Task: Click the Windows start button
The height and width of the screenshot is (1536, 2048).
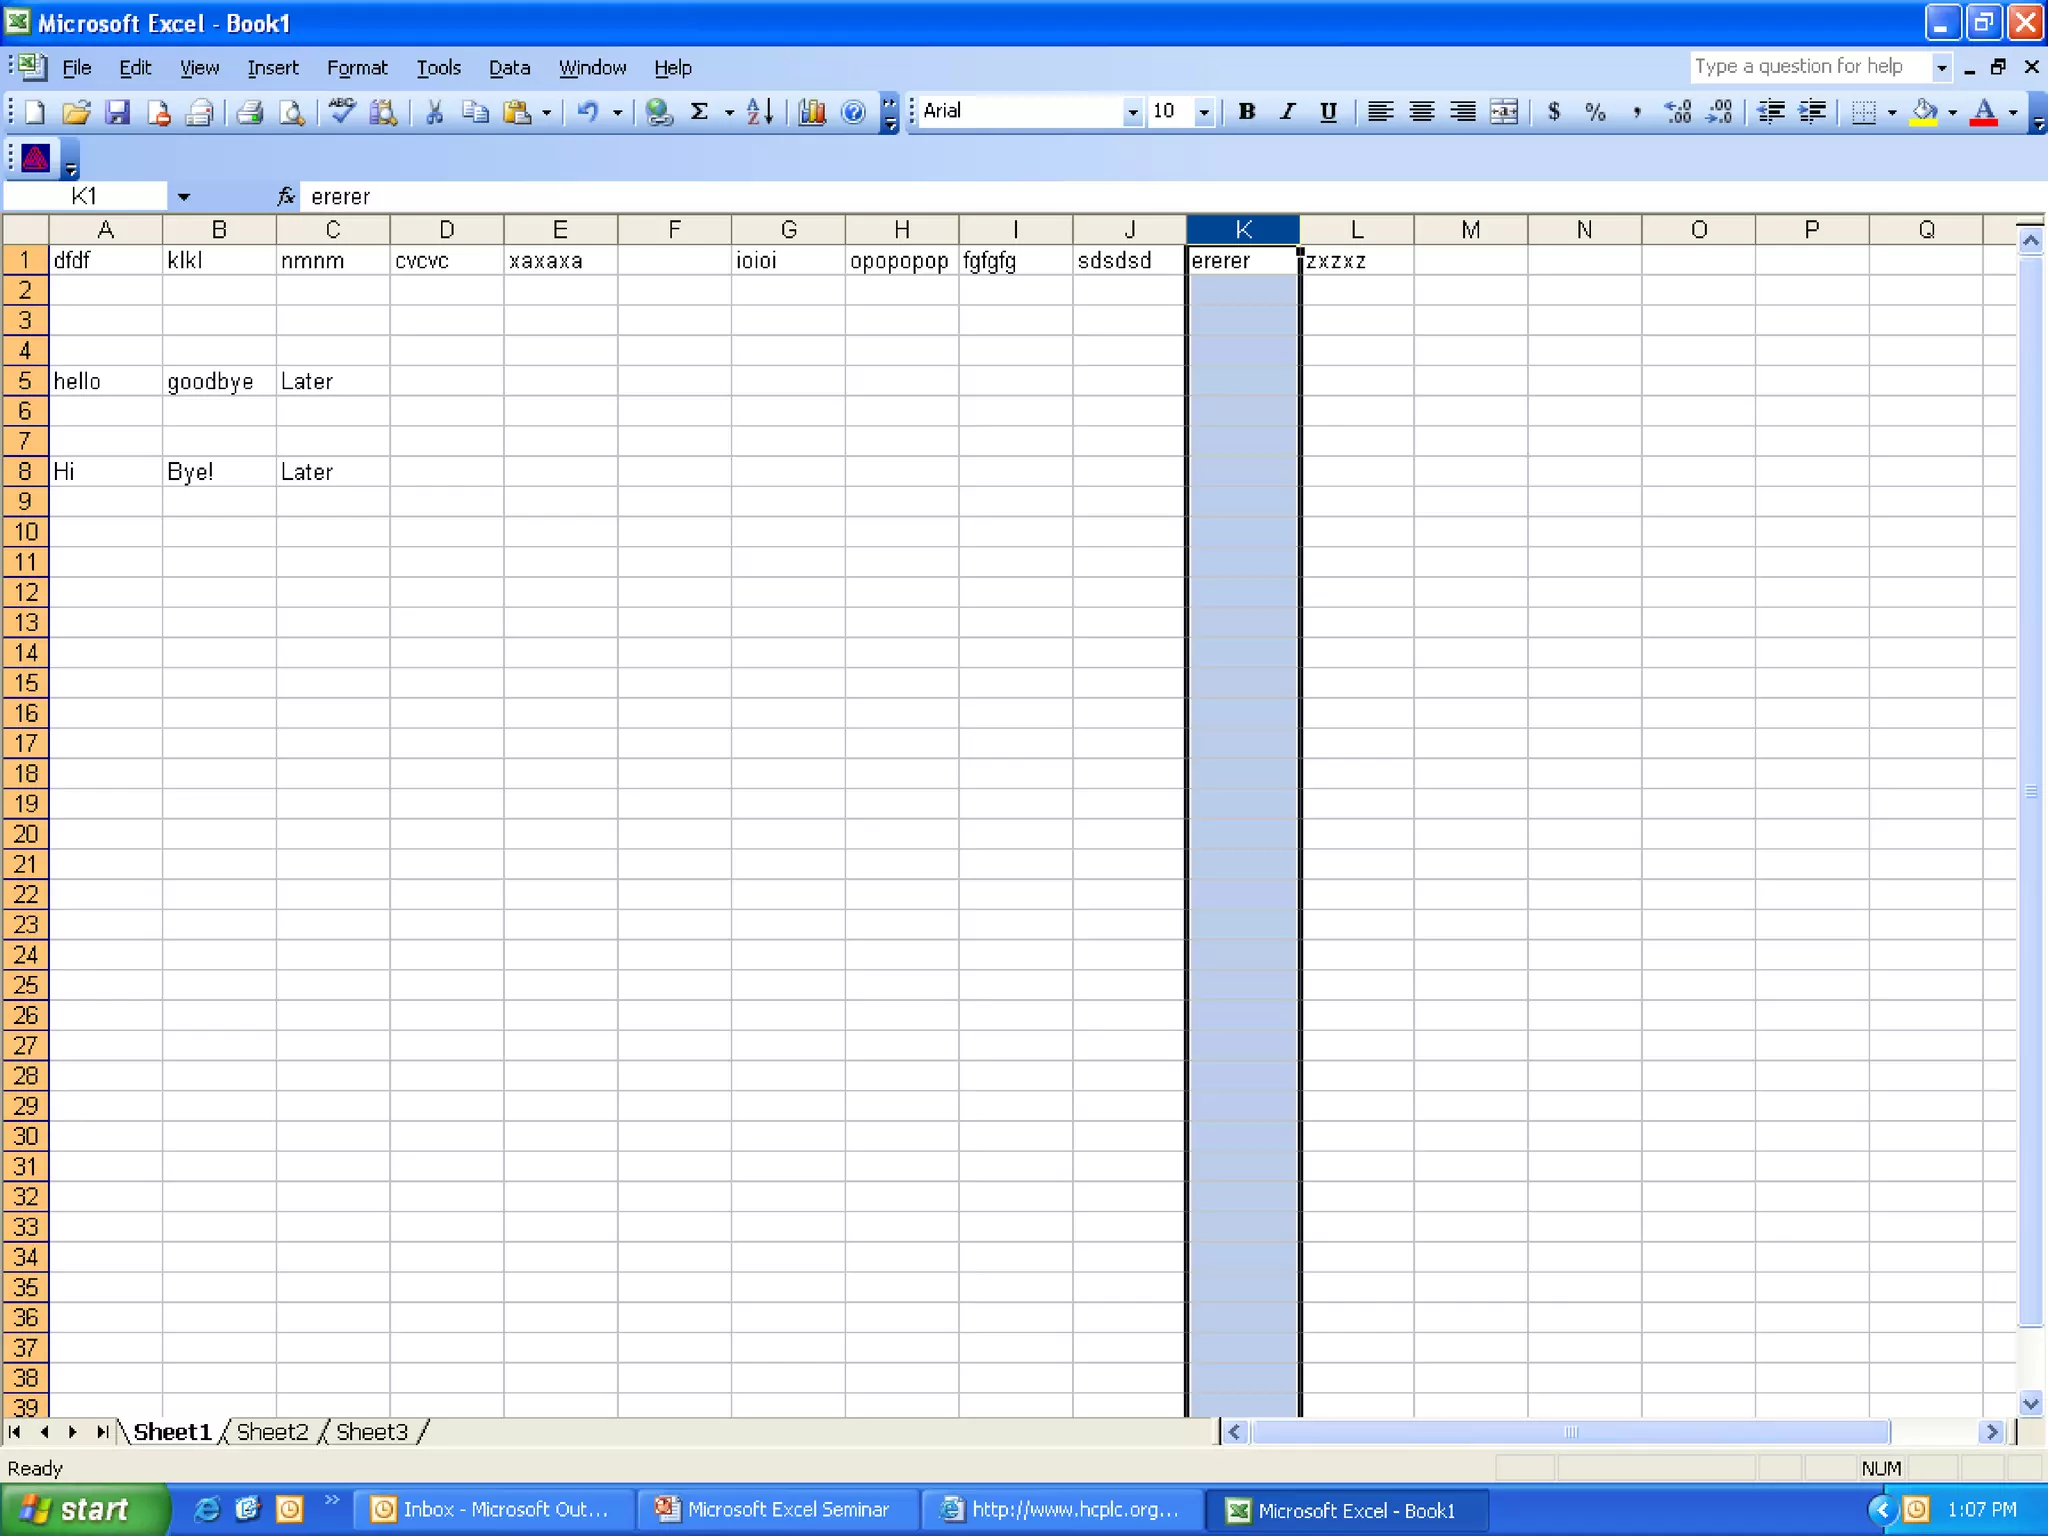Action: click(84, 1509)
